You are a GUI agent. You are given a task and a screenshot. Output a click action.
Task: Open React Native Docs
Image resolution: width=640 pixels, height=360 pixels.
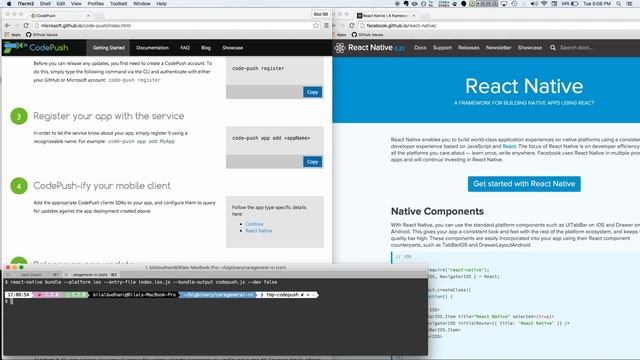(420, 48)
